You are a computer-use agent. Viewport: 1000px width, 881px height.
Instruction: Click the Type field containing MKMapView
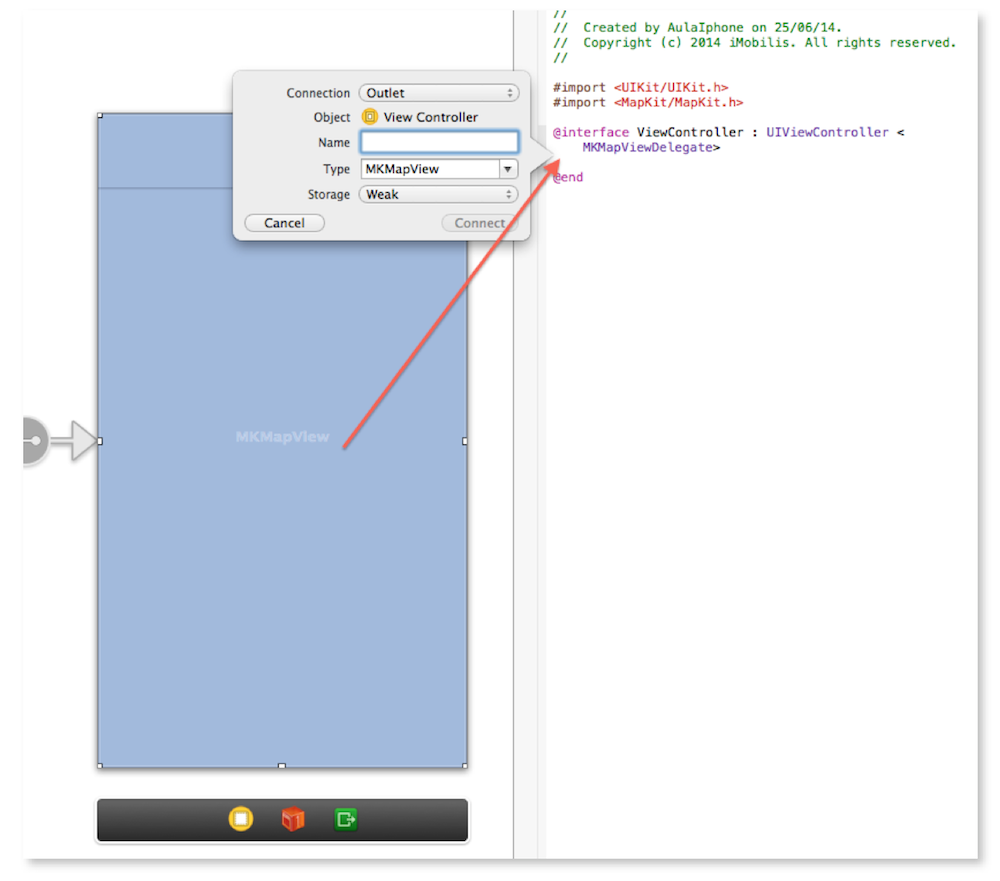coord(429,169)
